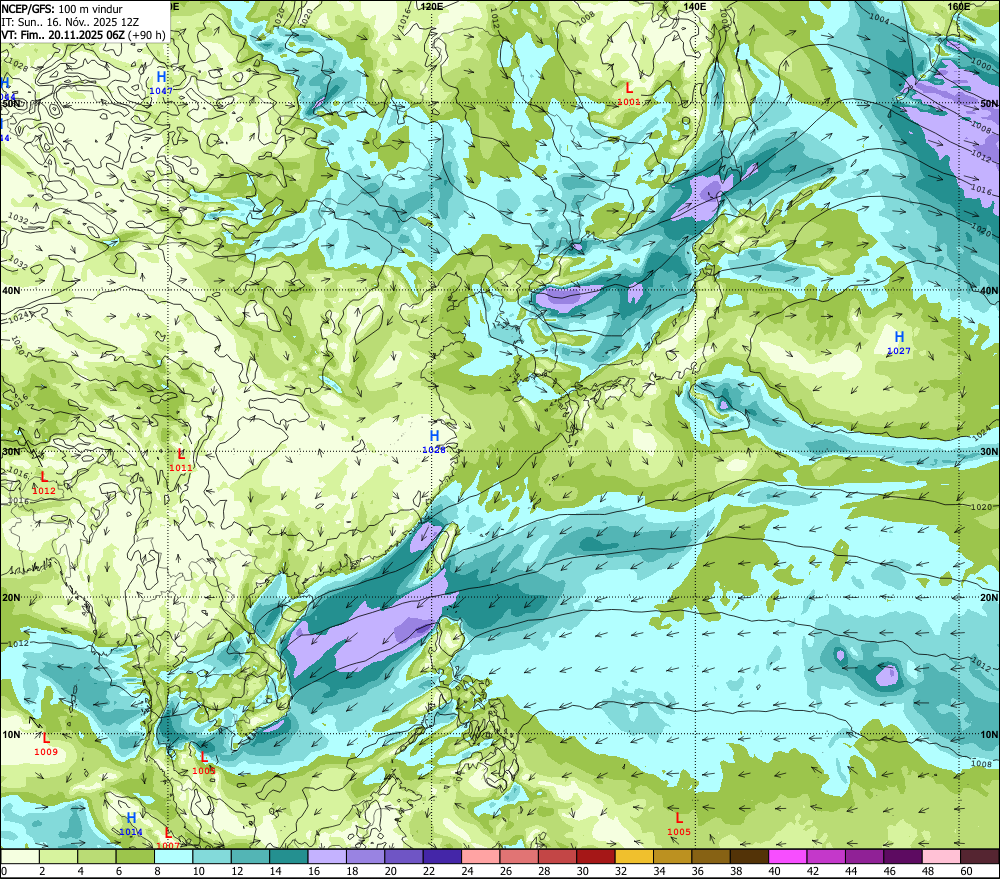Select the L 1007 low pressure marker
Viewport: 1000px width, 879px height.
[x=168, y=838]
